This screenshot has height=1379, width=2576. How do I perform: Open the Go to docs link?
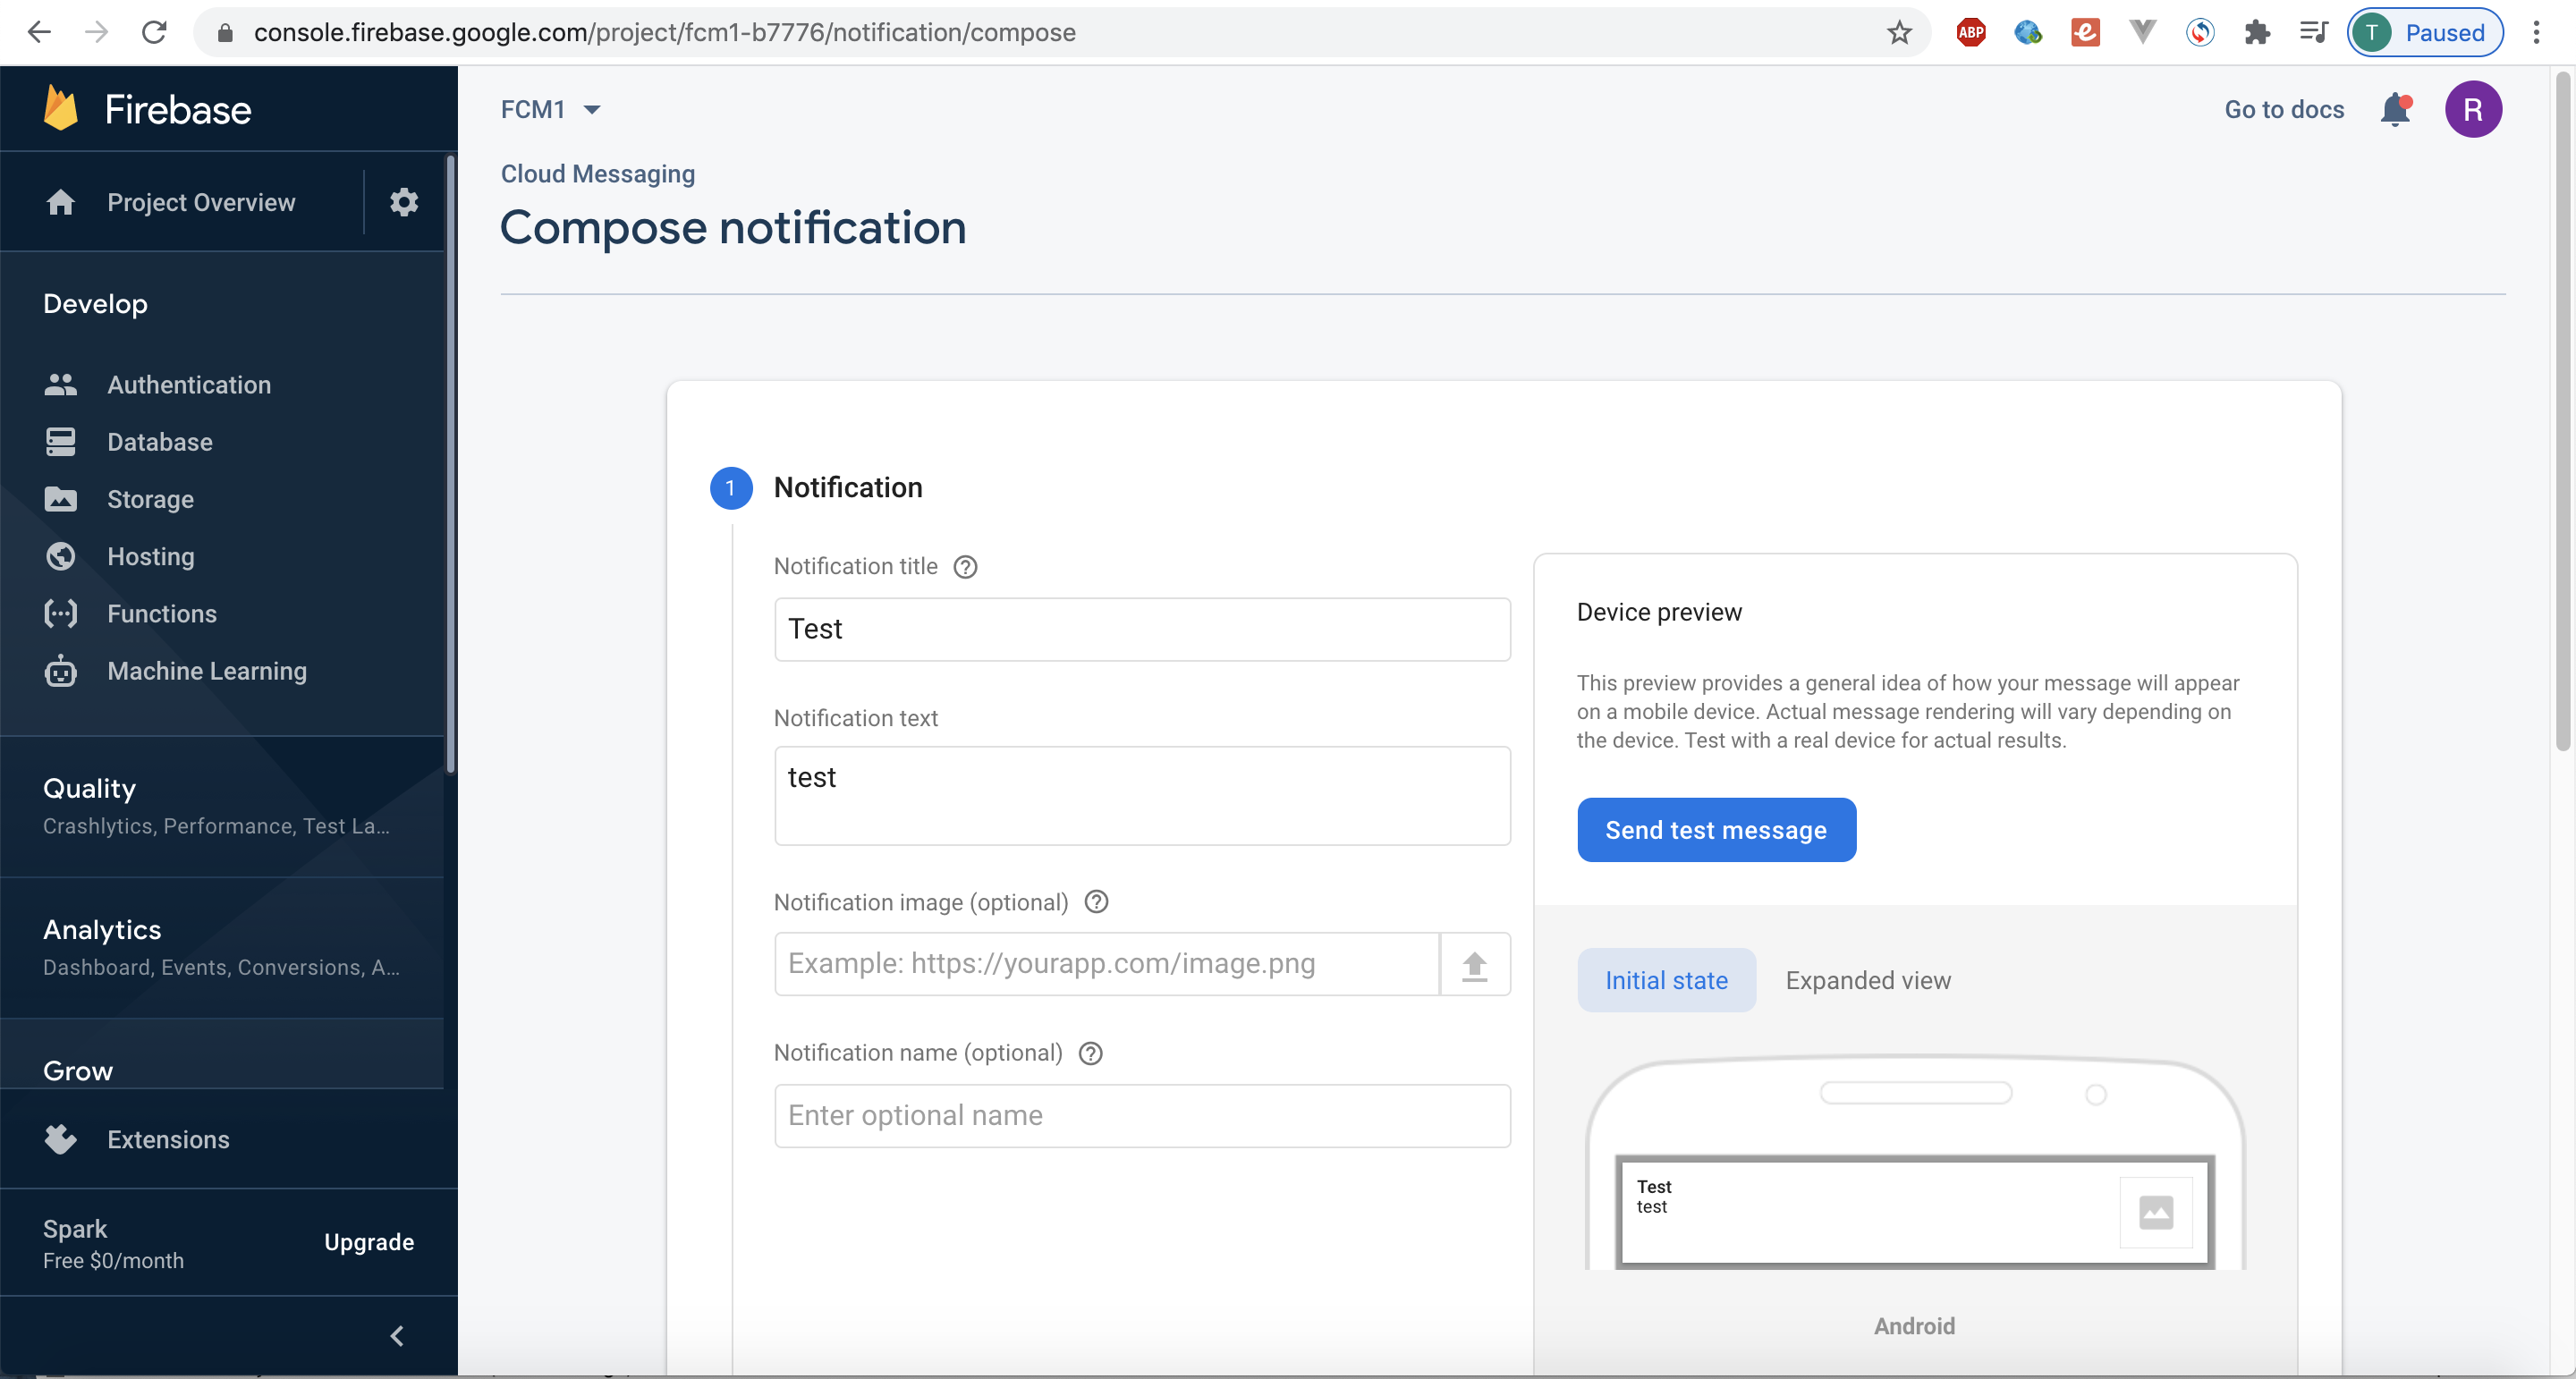(x=2283, y=109)
